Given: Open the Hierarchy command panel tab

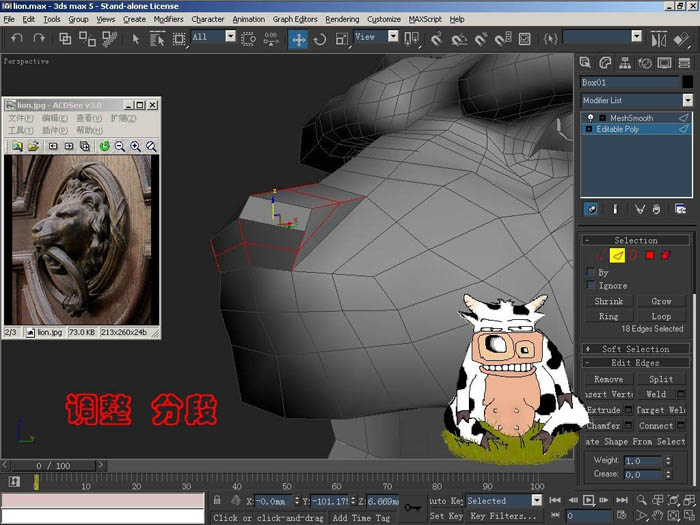Looking at the screenshot, I should [x=625, y=63].
